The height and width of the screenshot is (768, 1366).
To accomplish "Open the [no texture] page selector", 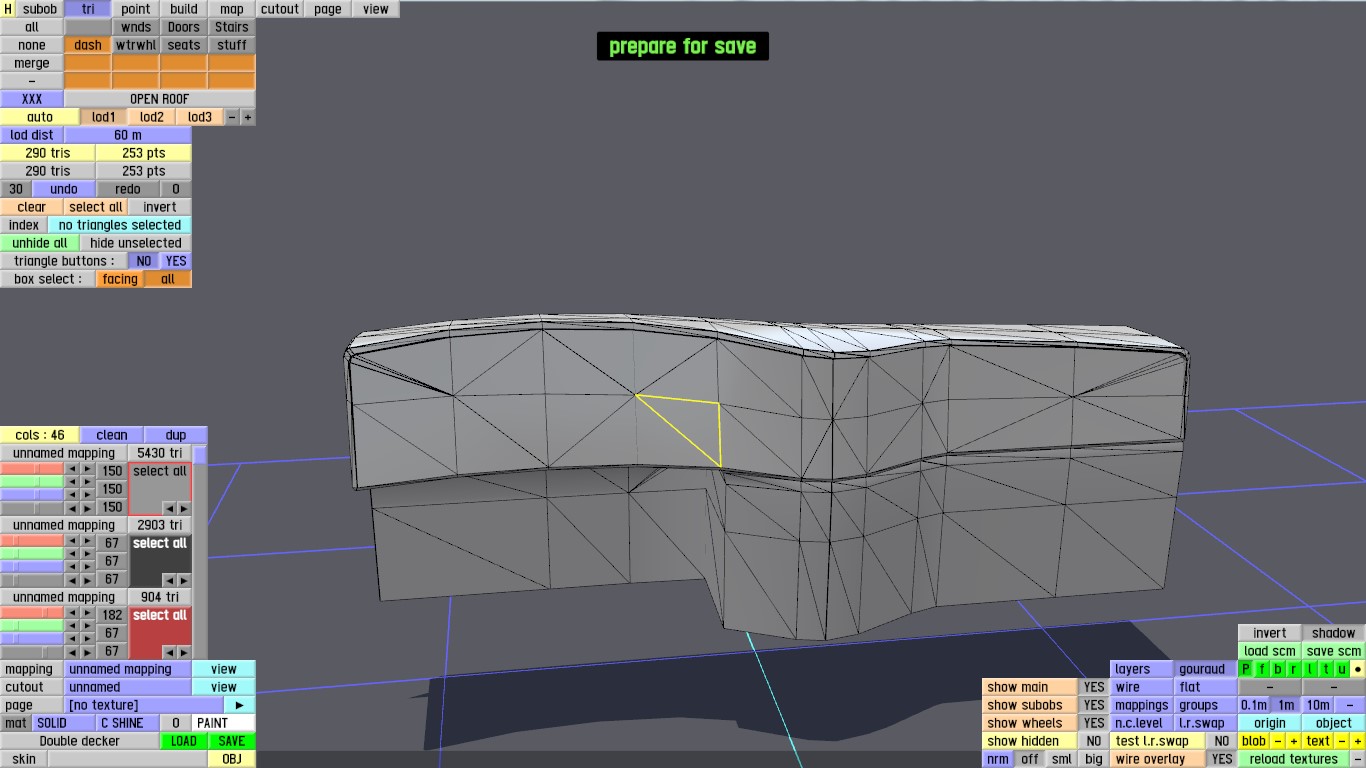I will pos(144,705).
